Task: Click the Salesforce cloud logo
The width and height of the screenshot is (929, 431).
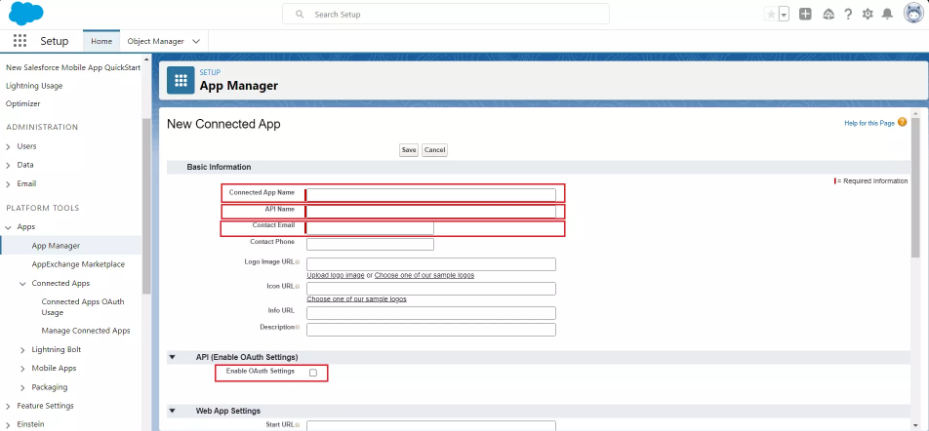Action: click(26, 14)
